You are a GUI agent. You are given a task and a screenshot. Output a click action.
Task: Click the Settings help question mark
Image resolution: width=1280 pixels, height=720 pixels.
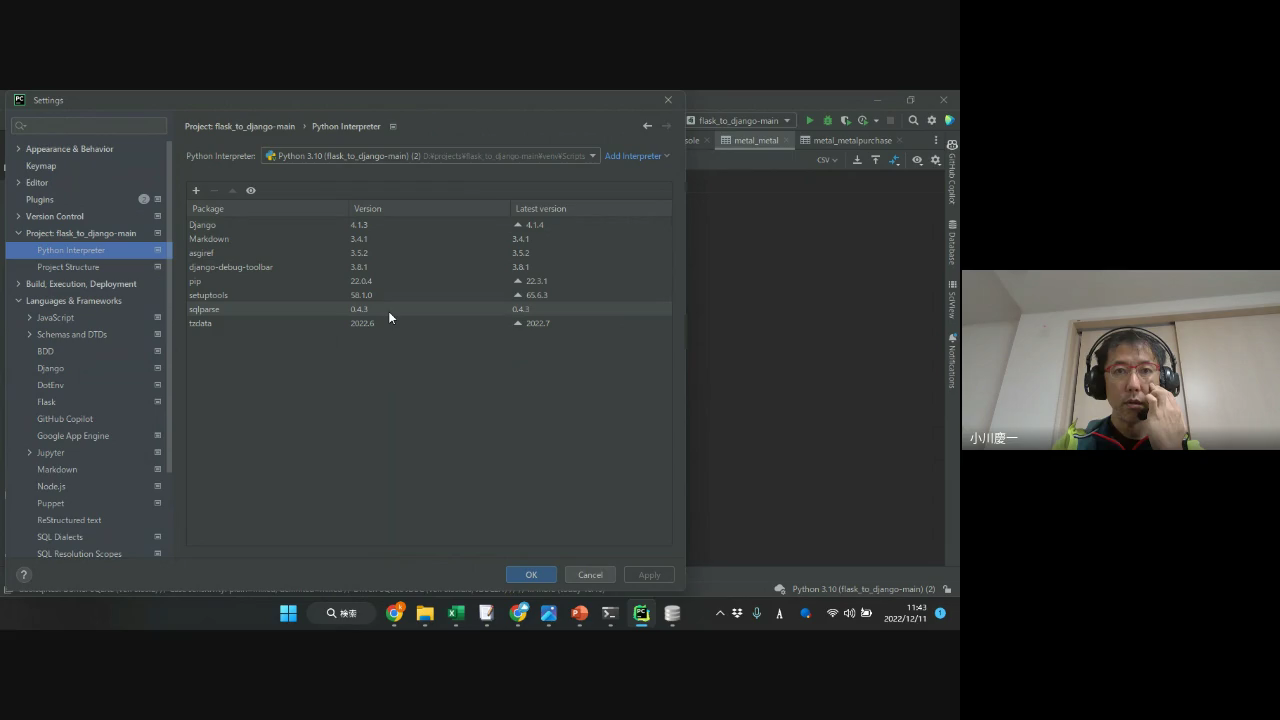[x=24, y=574]
